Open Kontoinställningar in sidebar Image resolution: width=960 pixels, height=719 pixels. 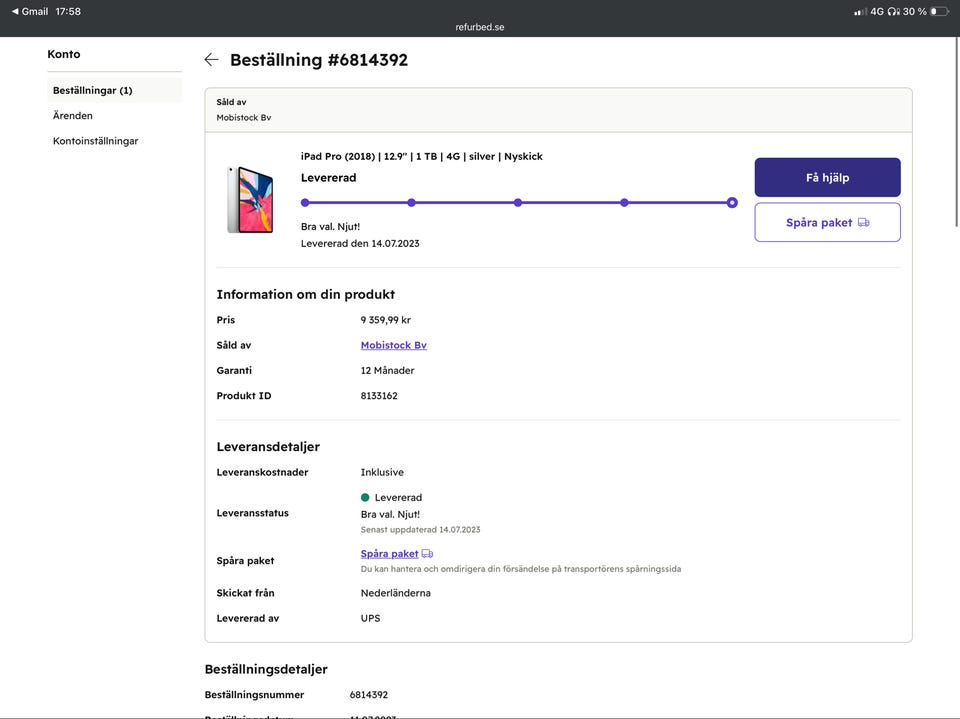point(96,141)
